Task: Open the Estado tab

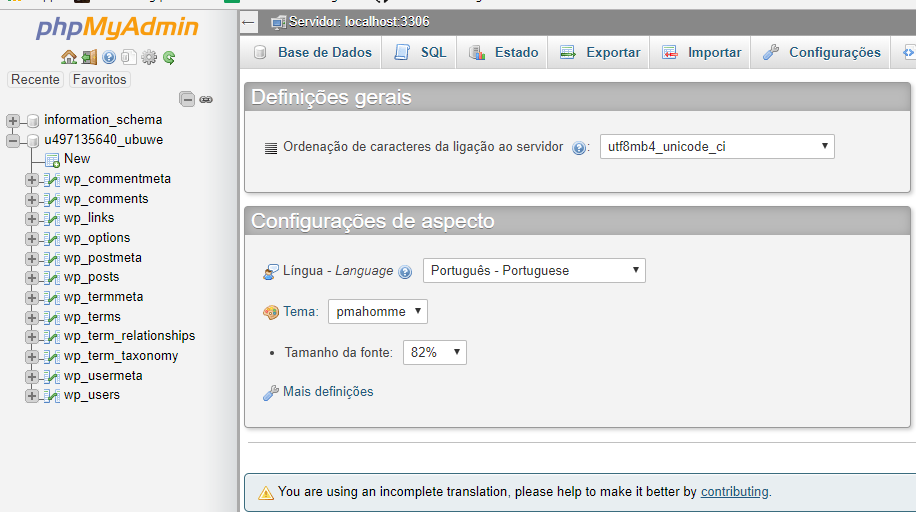Action: [503, 53]
